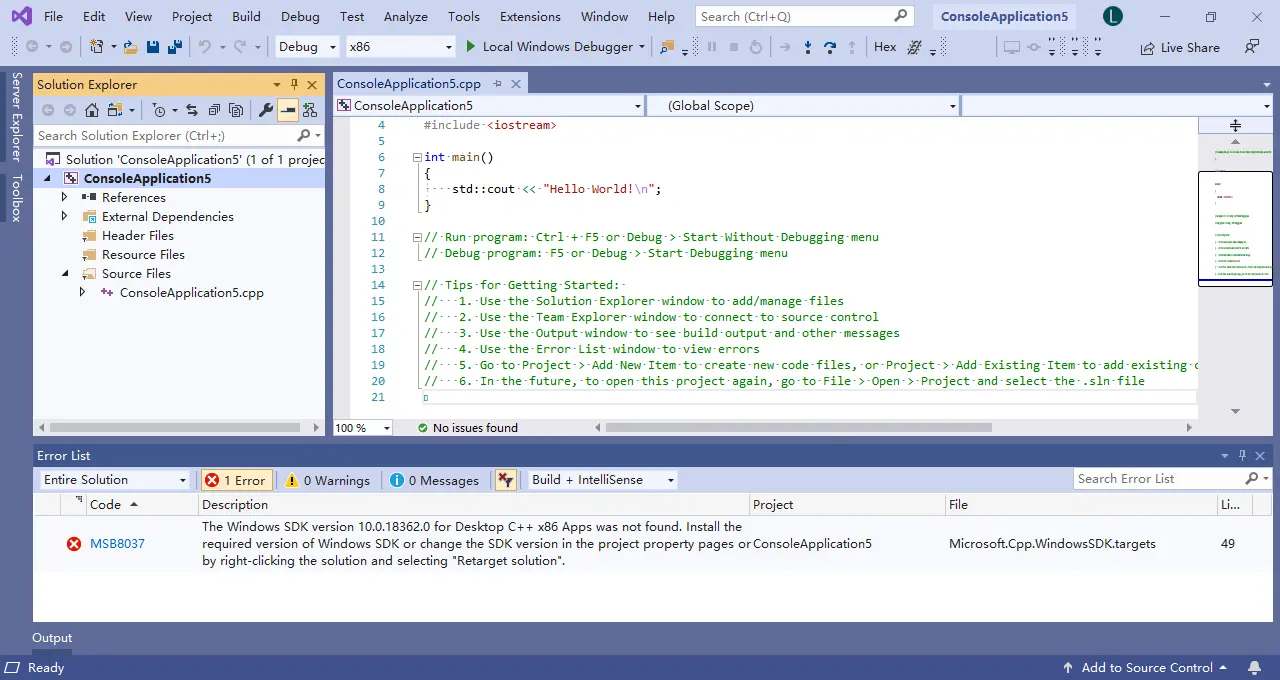Click the Navigate Backward arrow icon

pos(33,46)
